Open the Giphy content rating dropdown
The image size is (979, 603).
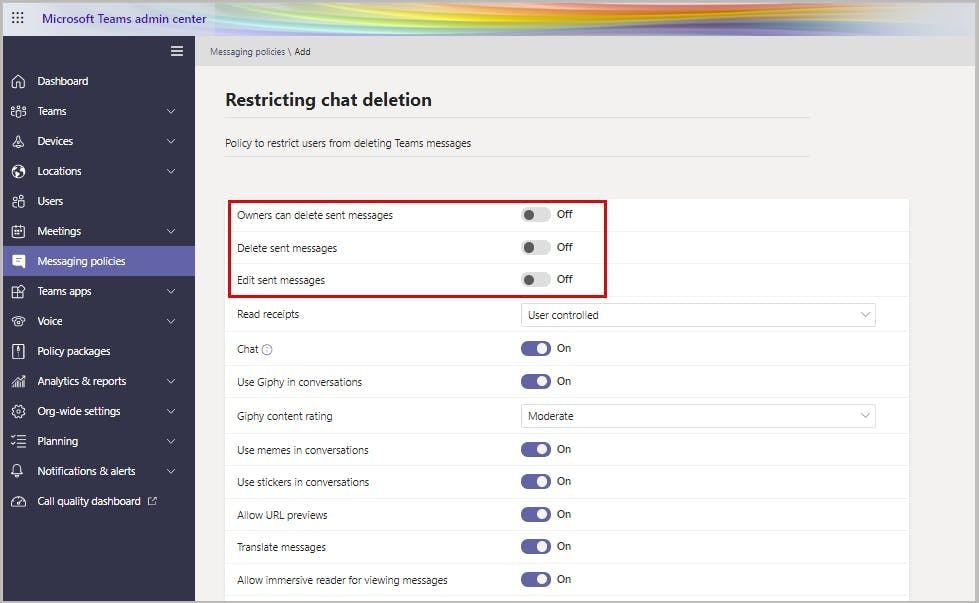698,416
